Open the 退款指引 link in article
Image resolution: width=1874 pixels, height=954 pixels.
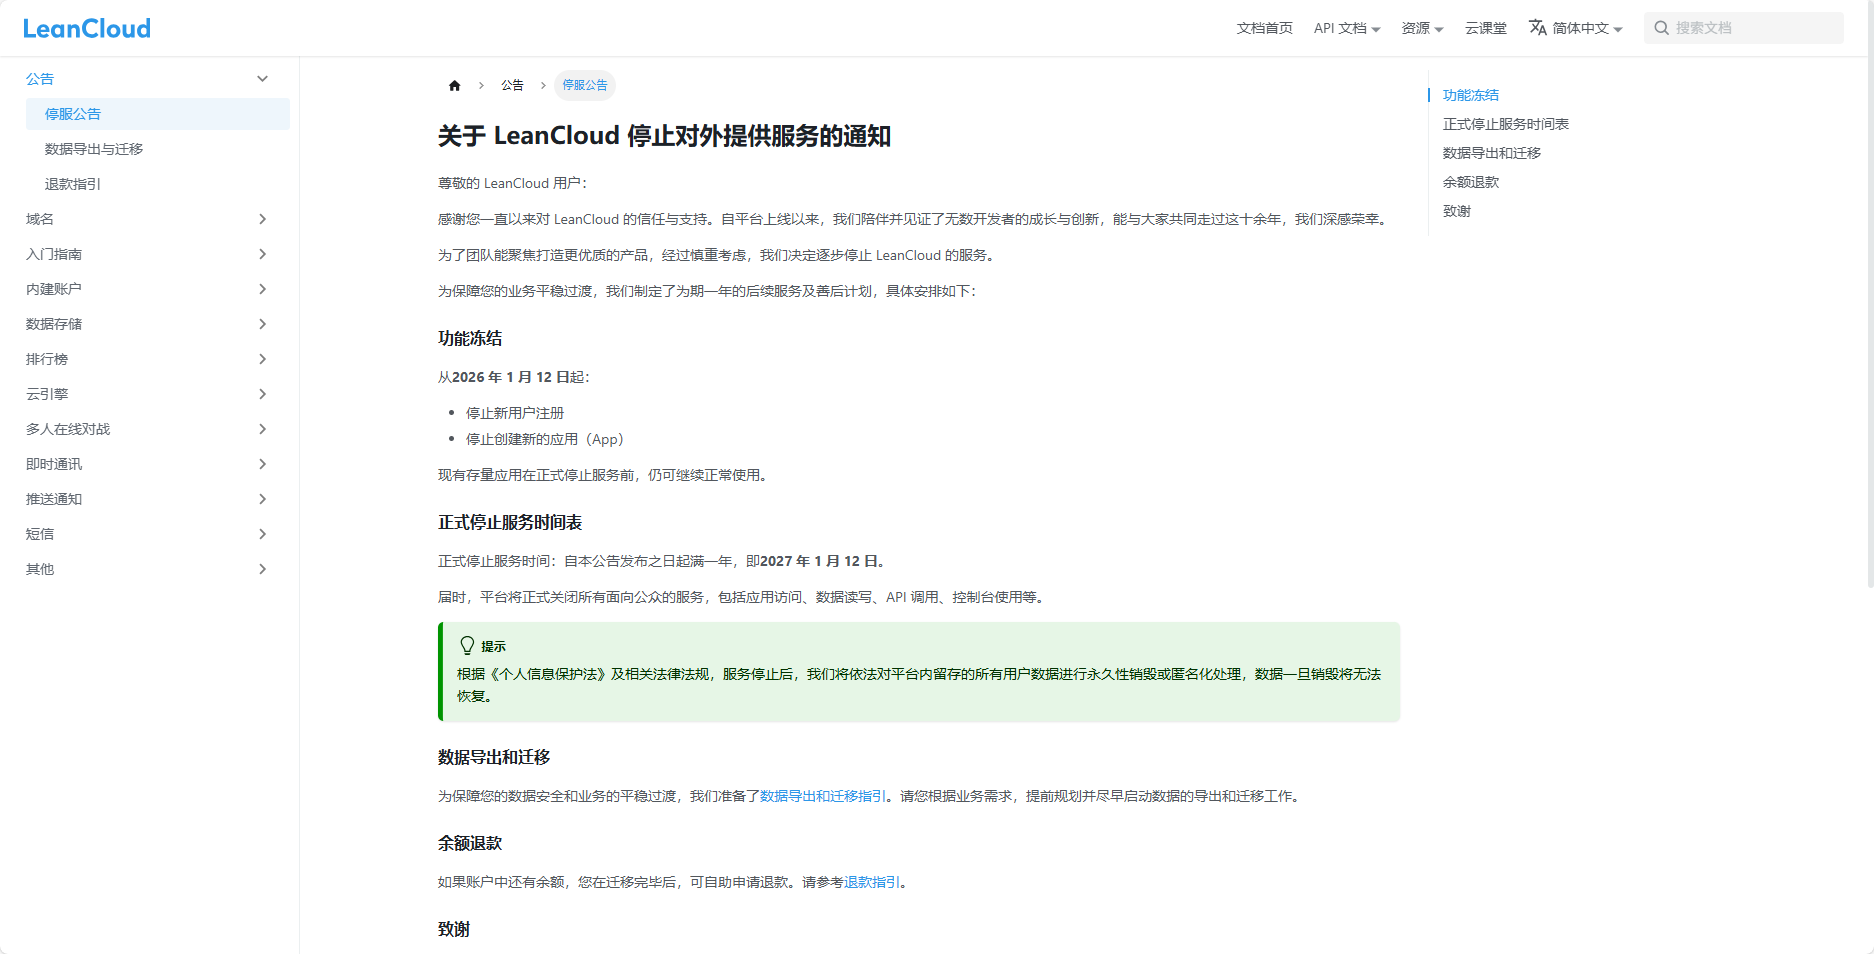point(872,882)
